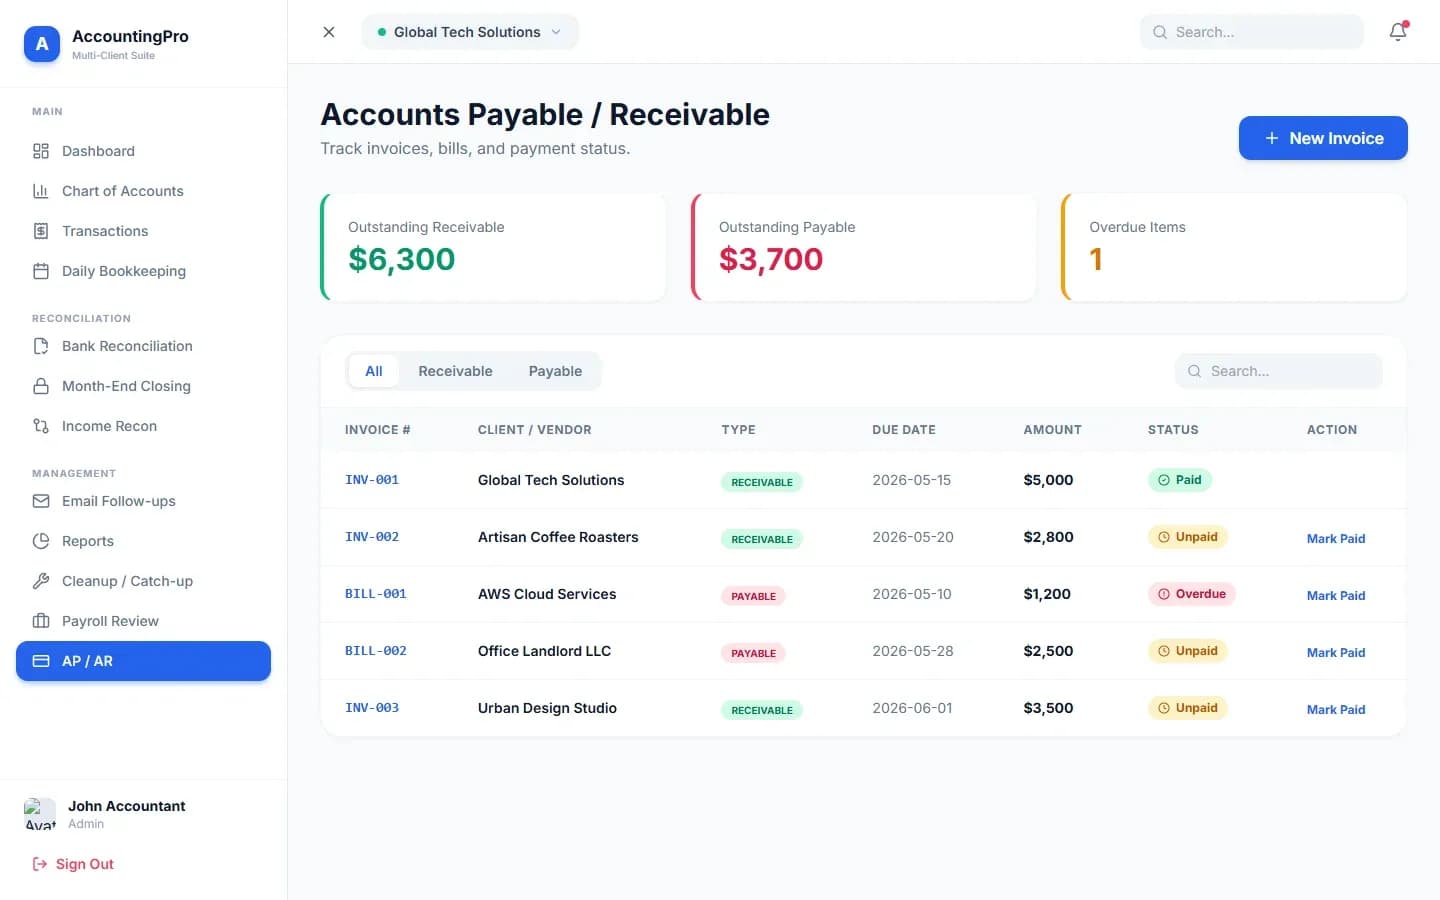Mark INV-002 Artisan Coffee Roasters as paid
Screen dimensions: 1440x900
pyautogui.click(x=1336, y=538)
